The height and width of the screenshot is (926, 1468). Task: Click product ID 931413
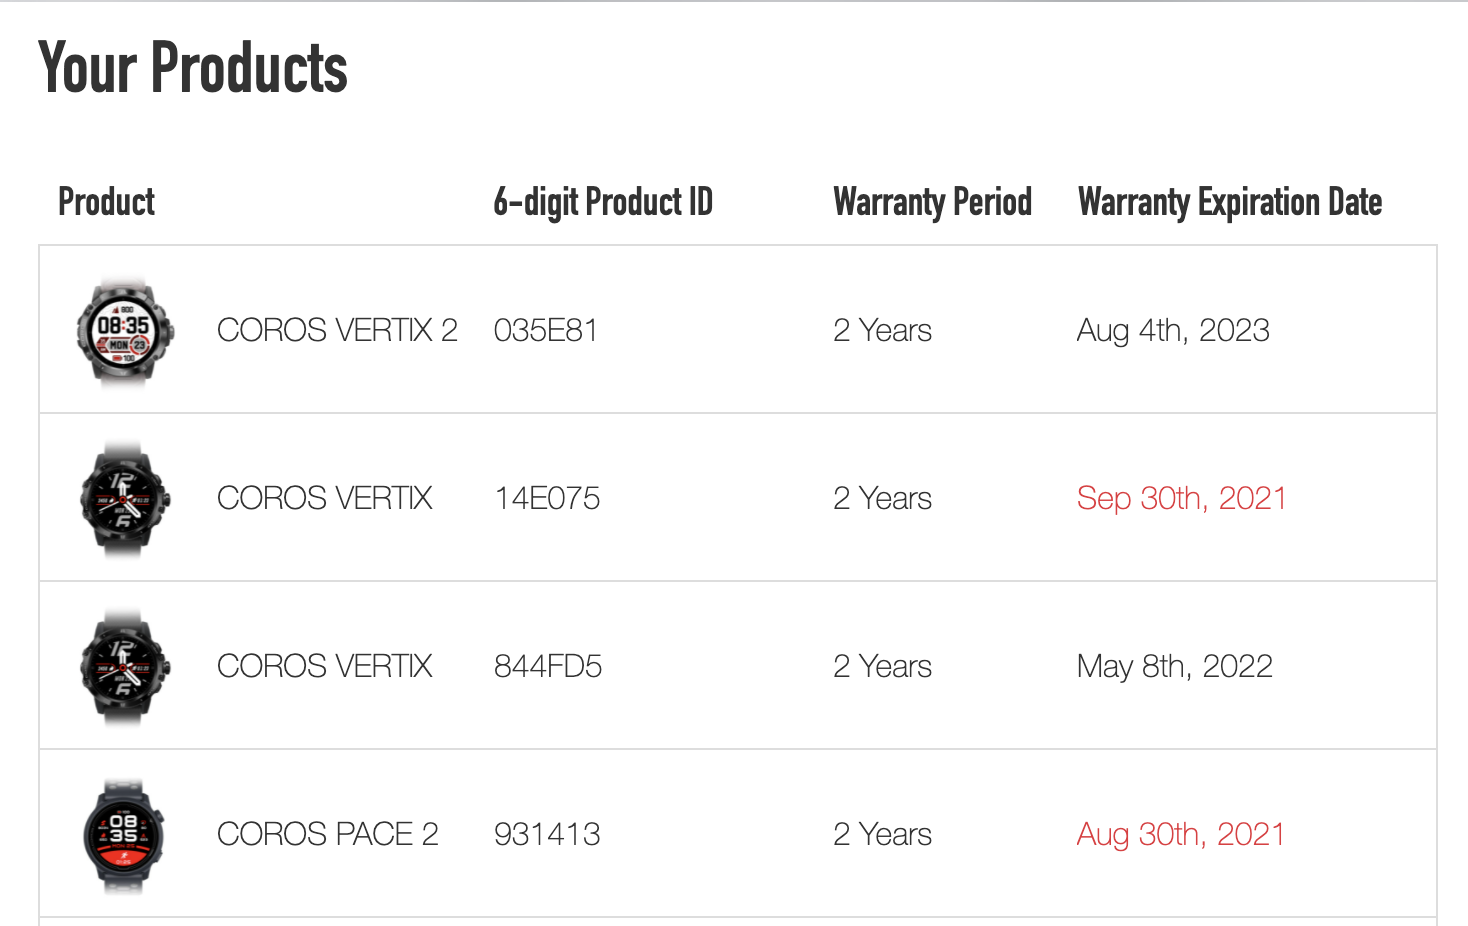point(547,834)
